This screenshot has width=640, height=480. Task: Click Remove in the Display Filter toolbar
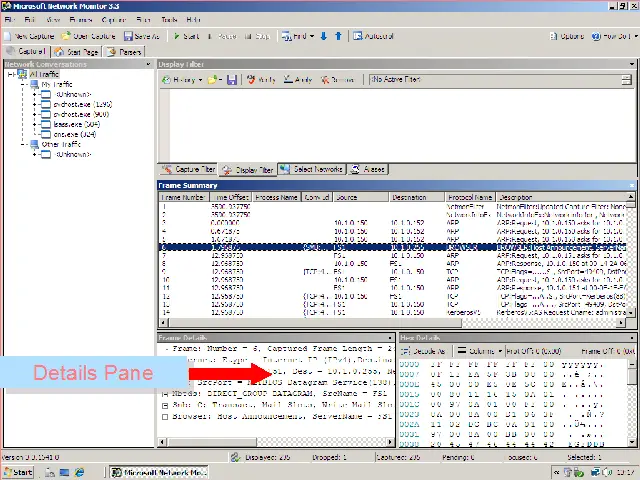click(337, 80)
